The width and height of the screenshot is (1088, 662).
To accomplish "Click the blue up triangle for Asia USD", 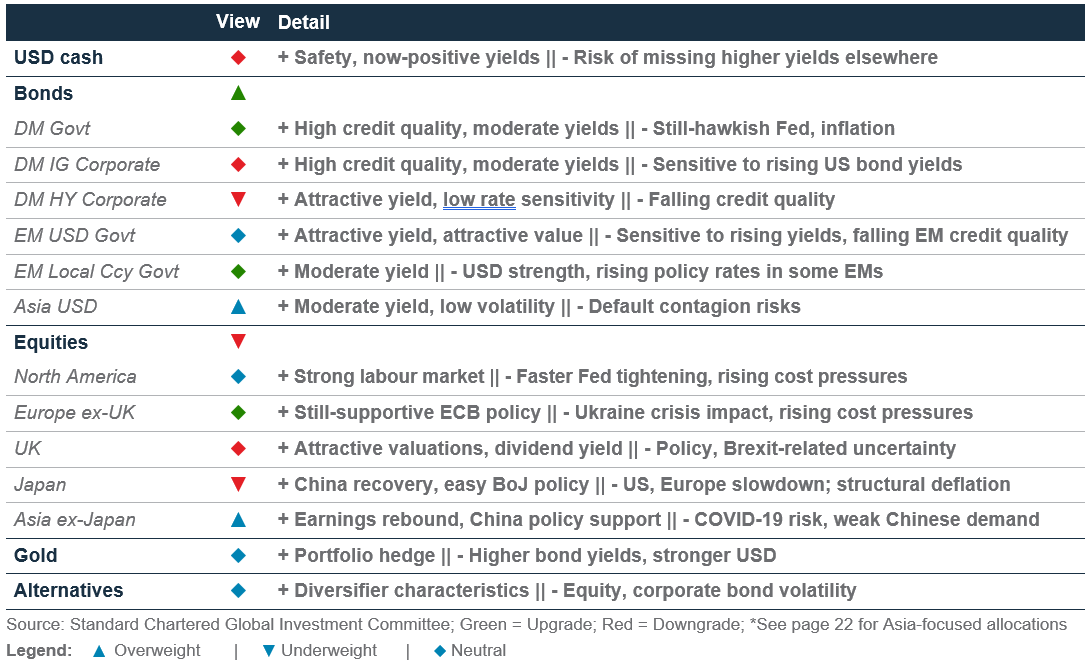I will [238, 307].
